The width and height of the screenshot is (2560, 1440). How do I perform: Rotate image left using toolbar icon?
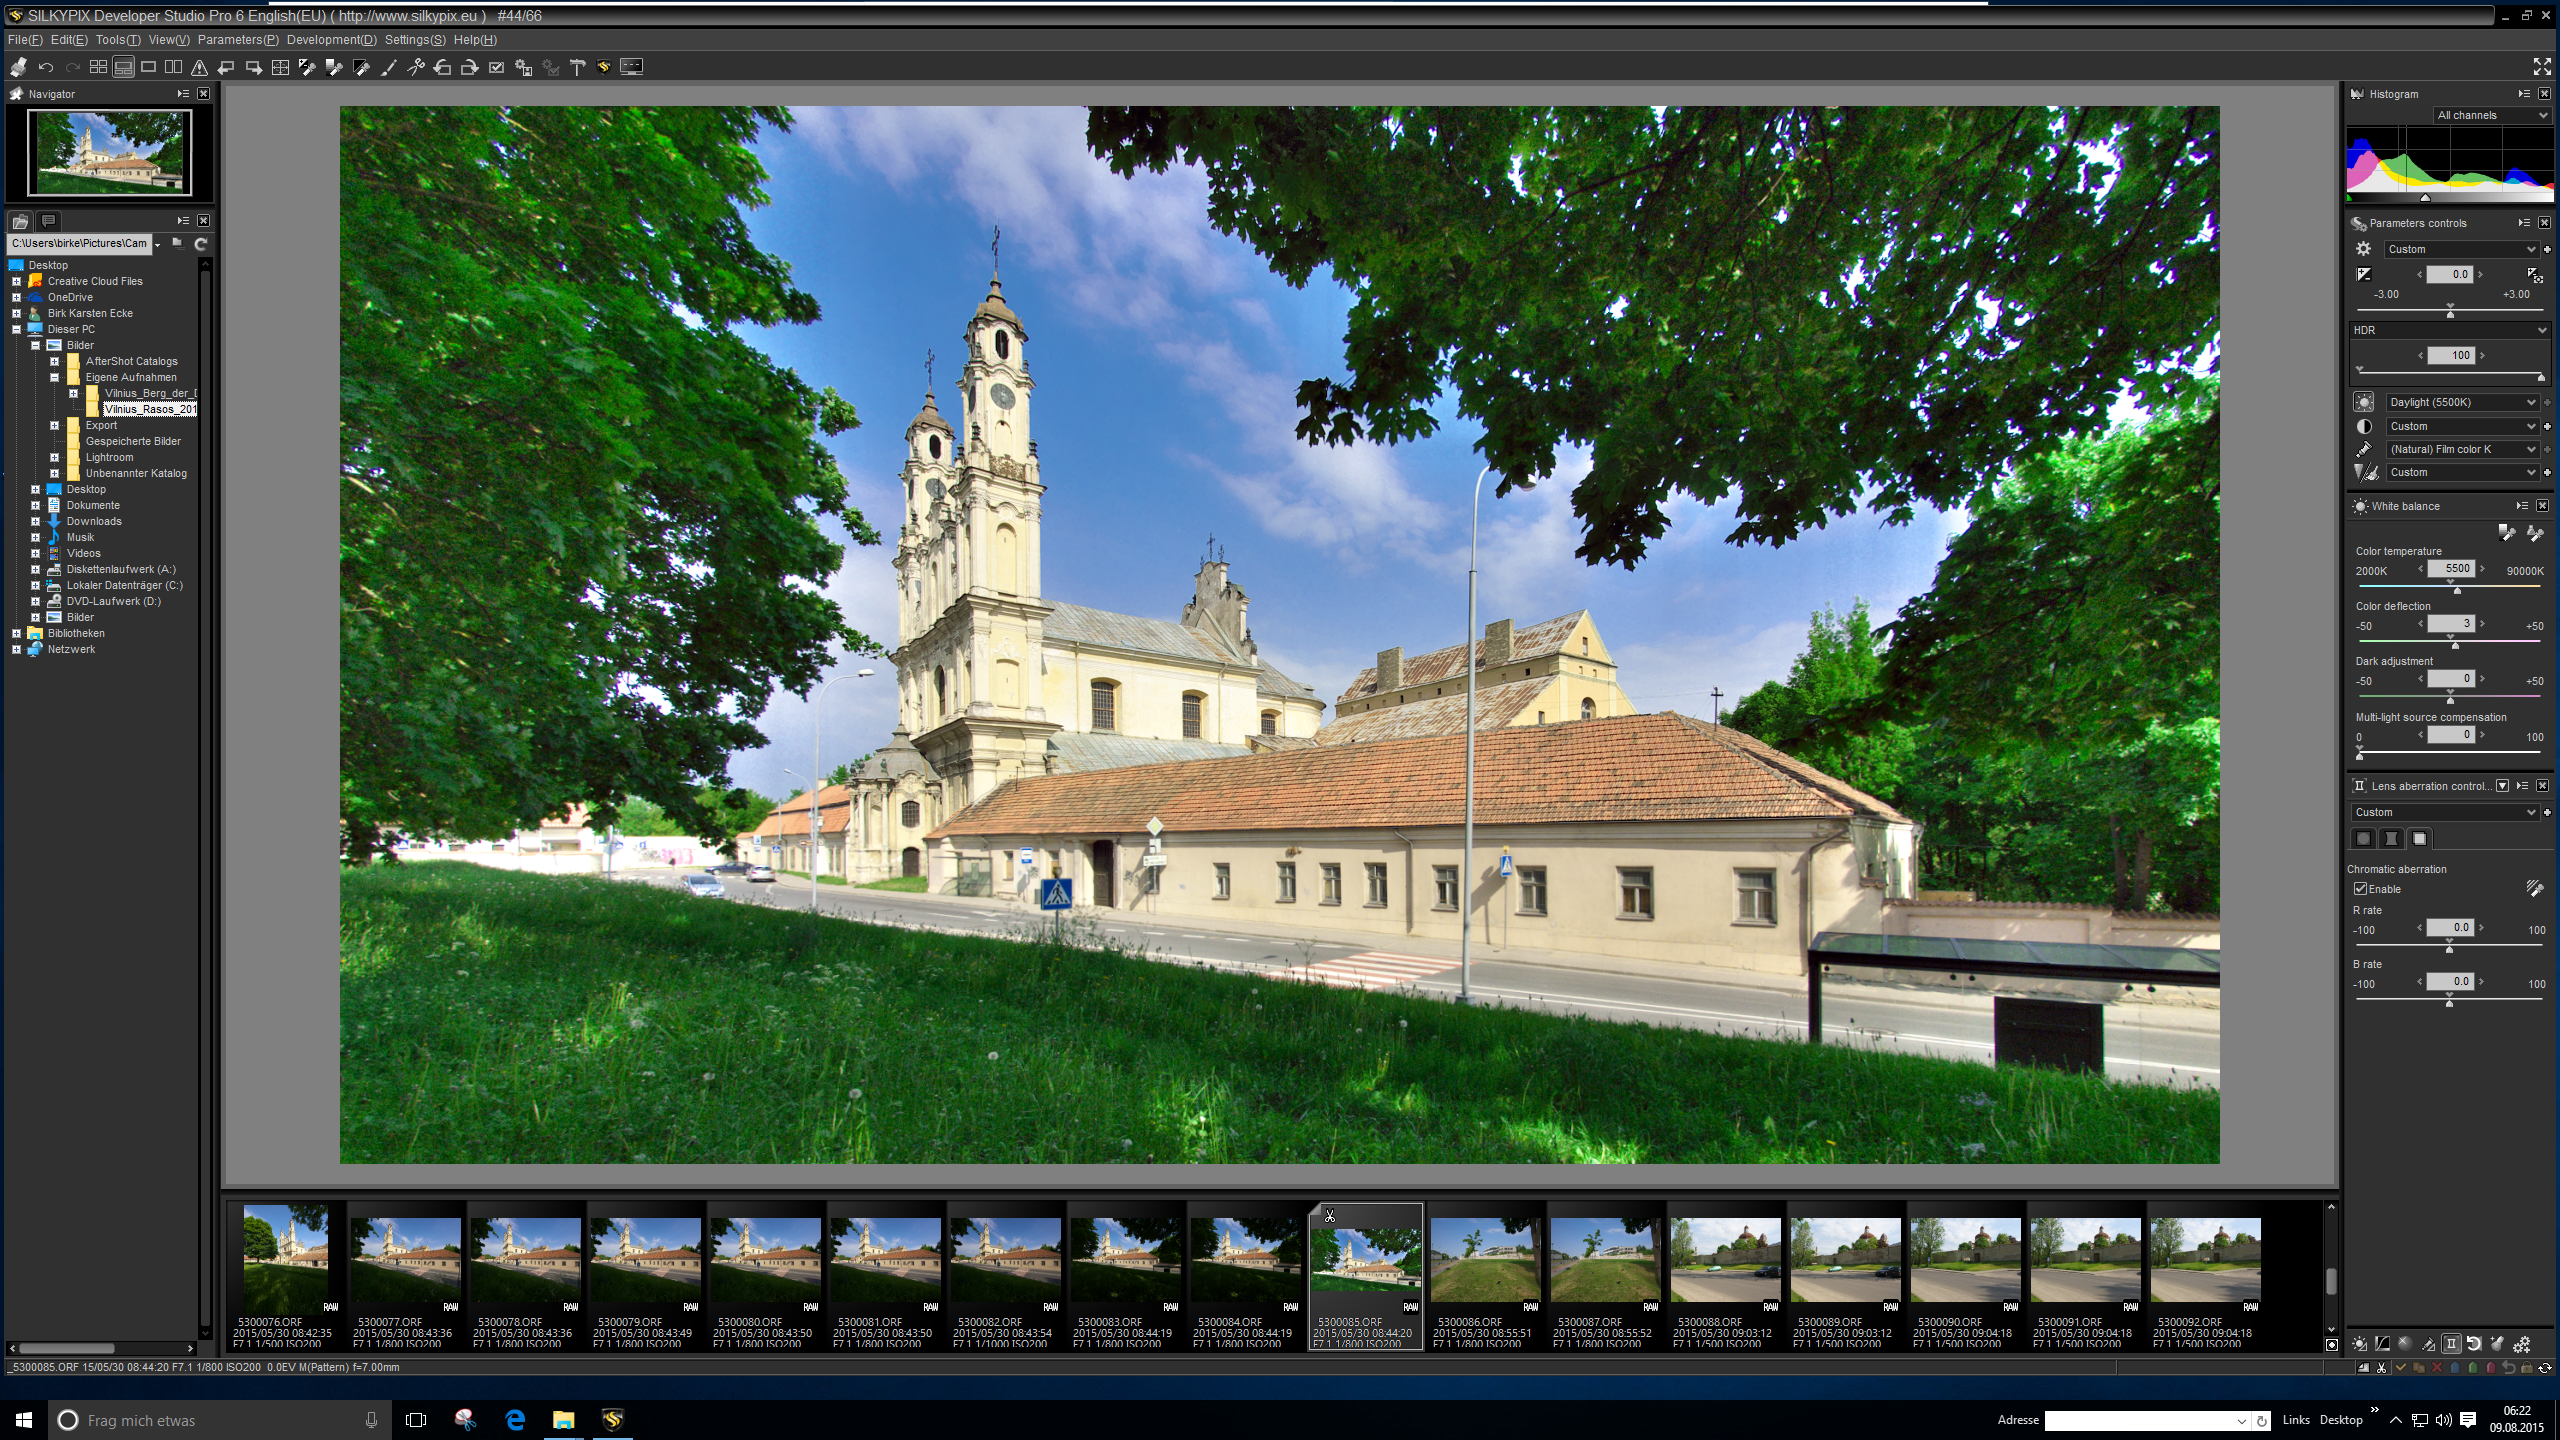click(x=442, y=67)
